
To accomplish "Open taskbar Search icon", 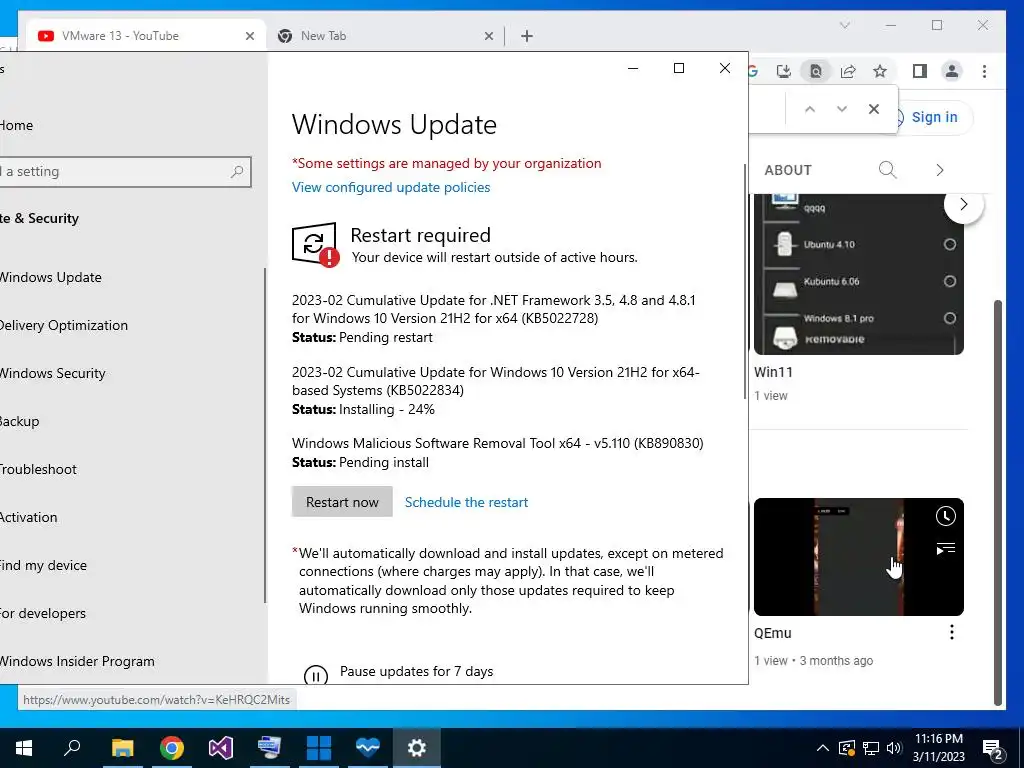I will coord(72,748).
